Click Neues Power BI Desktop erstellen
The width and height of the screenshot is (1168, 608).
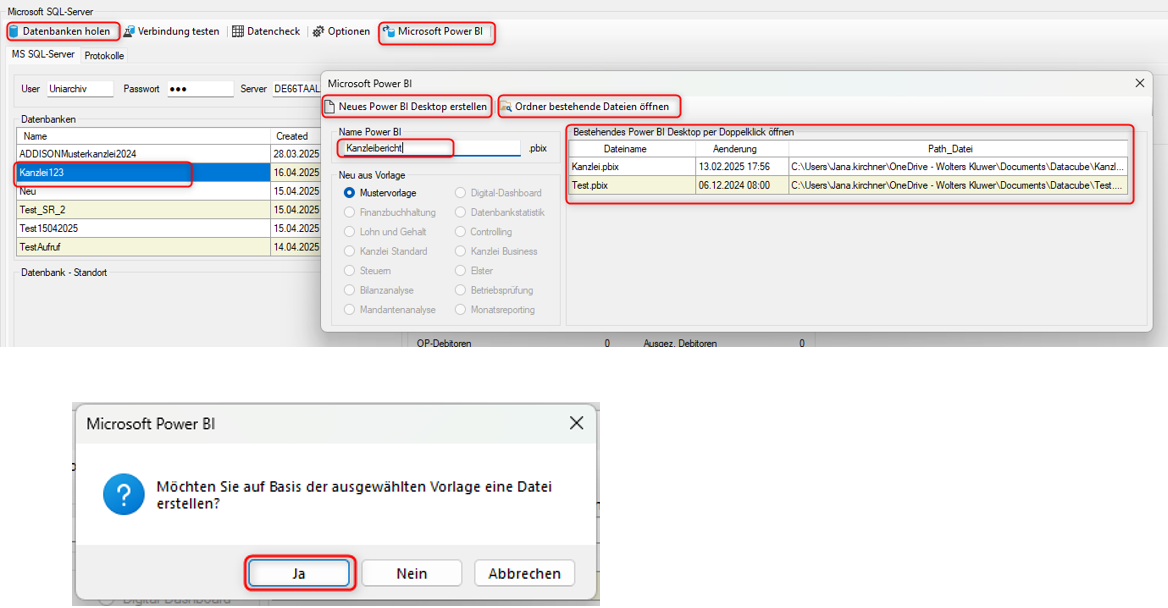pos(406,107)
